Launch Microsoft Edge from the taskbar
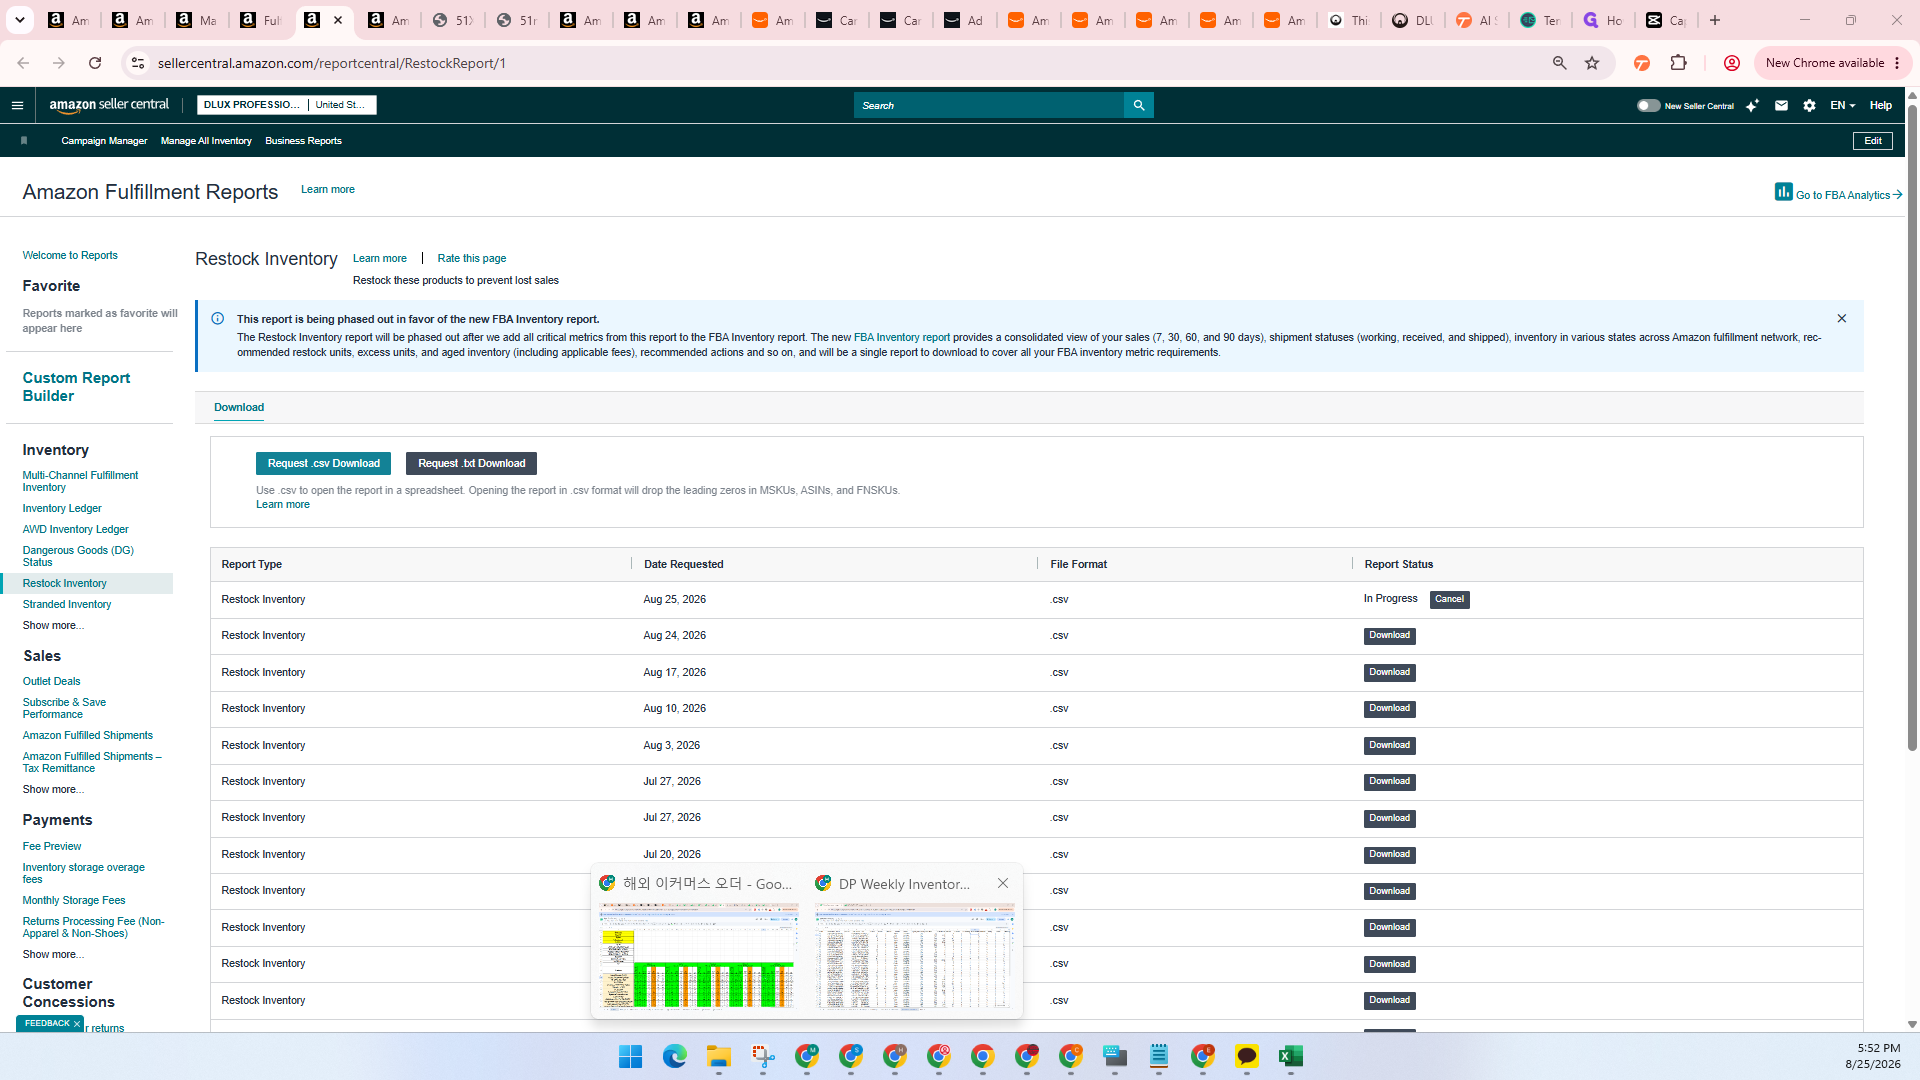Viewport: 1920px width, 1080px height. [x=675, y=1056]
